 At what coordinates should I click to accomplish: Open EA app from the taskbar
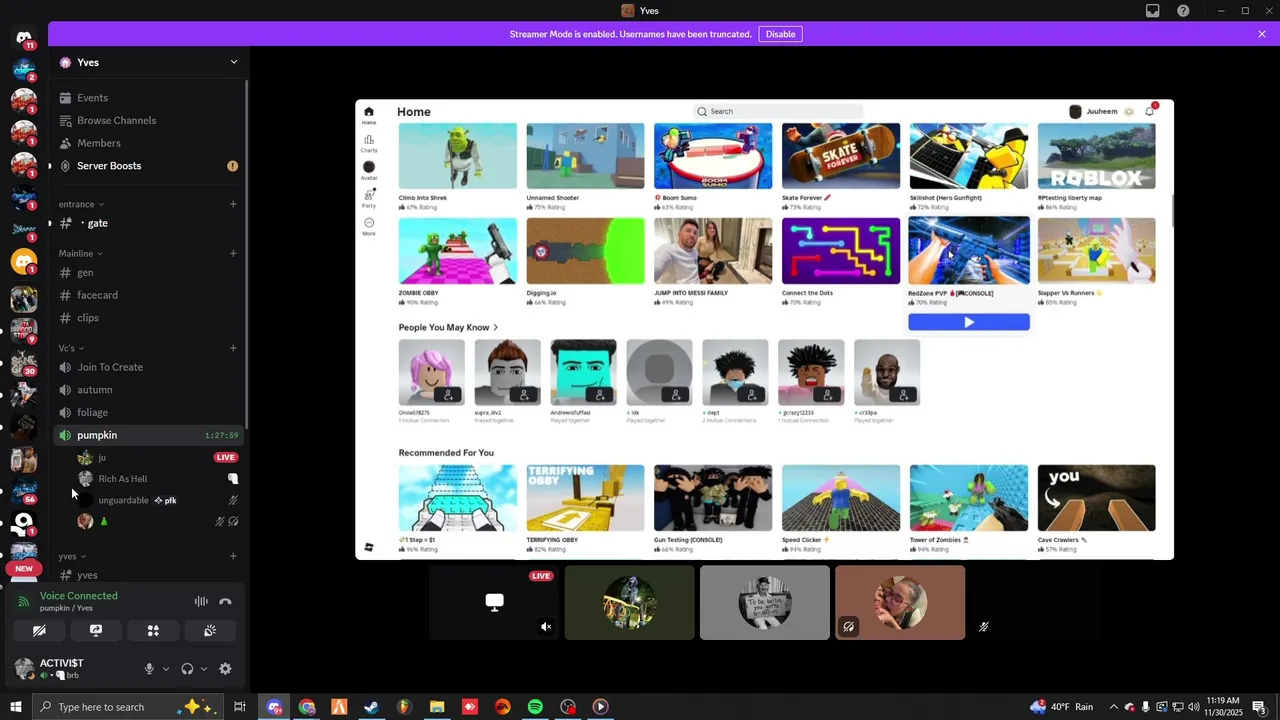click(x=503, y=707)
